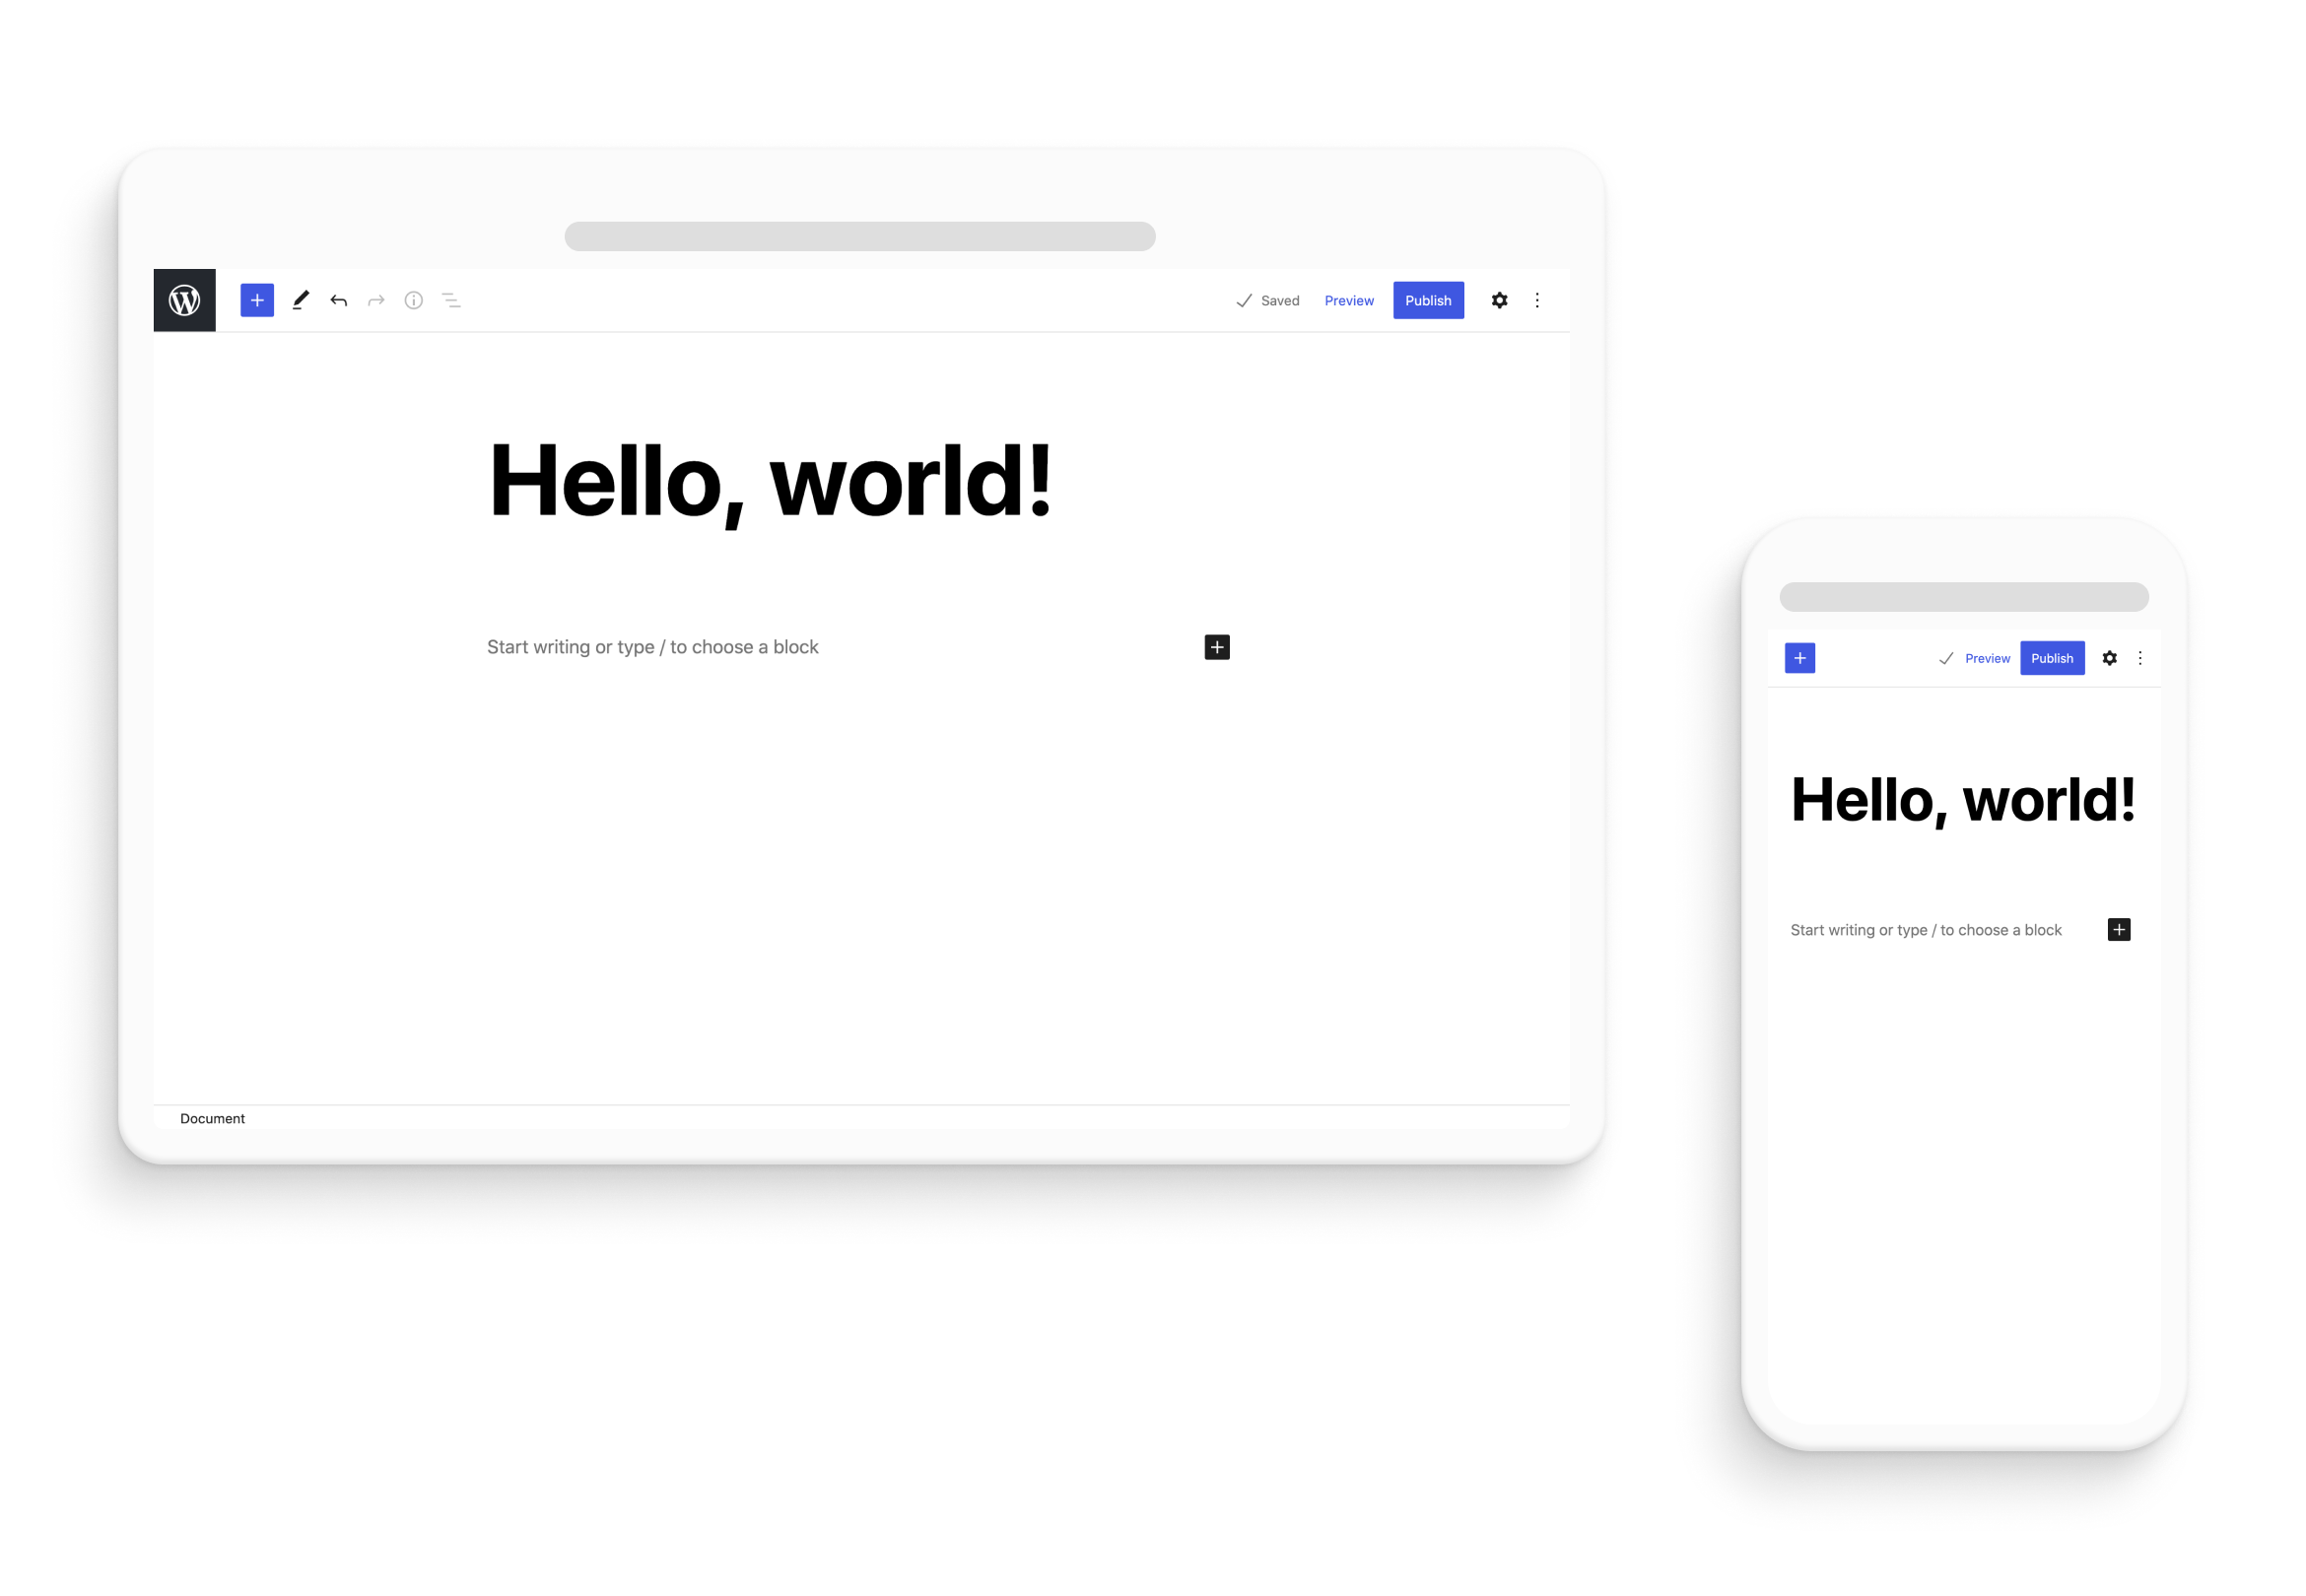
Task: Click the WordPress logo icon
Action: click(184, 299)
